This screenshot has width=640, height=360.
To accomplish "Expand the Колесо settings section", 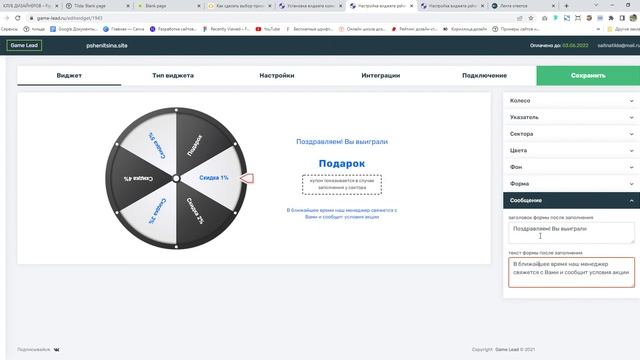I will pos(571,100).
